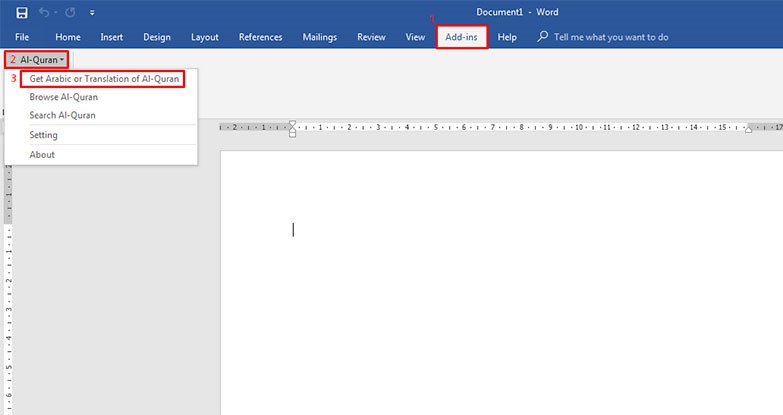Click the Undo arrow icon
Screen dimensions: 783x415
pos(44,12)
